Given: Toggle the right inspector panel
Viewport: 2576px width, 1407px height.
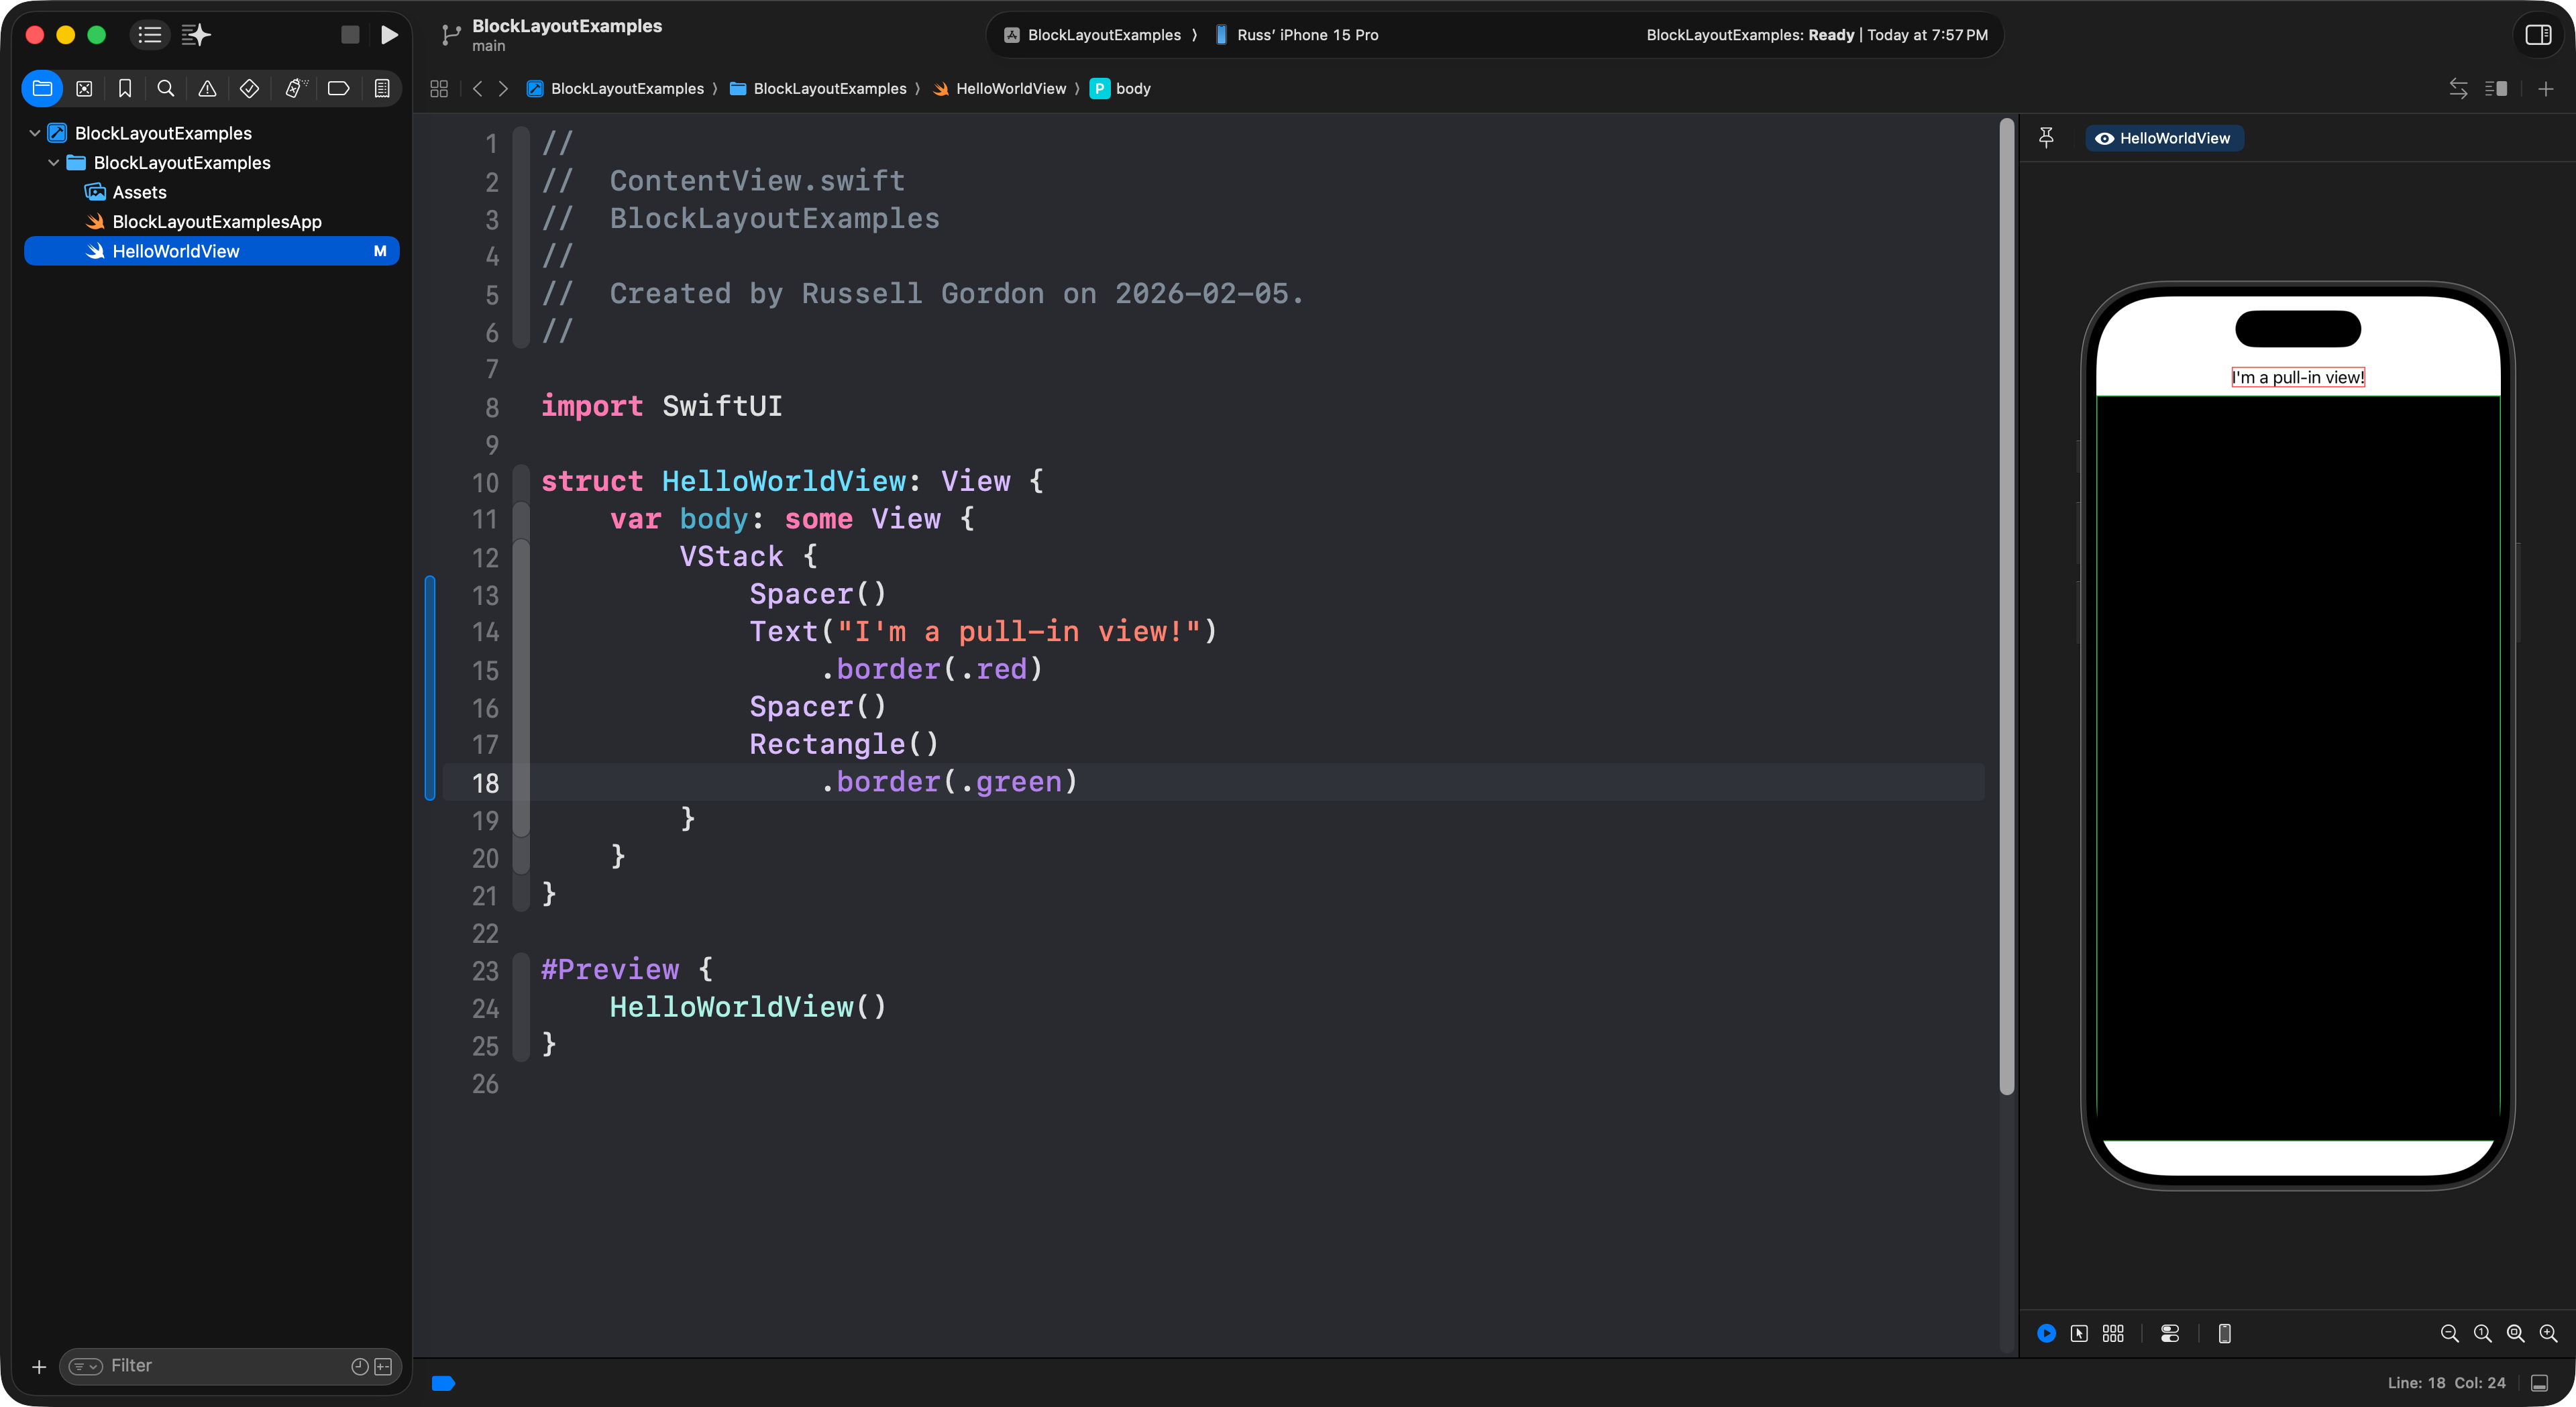Looking at the screenshot, I should (2538, 35).
